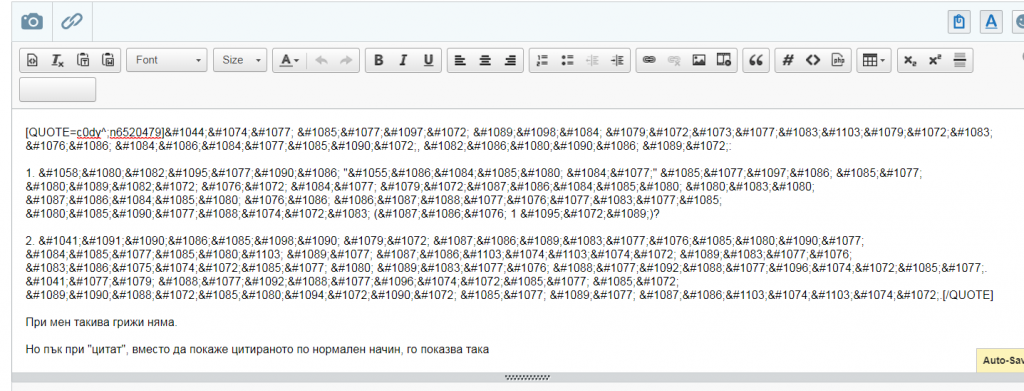
Task: Insert an image
Action: tap(699, 60)
